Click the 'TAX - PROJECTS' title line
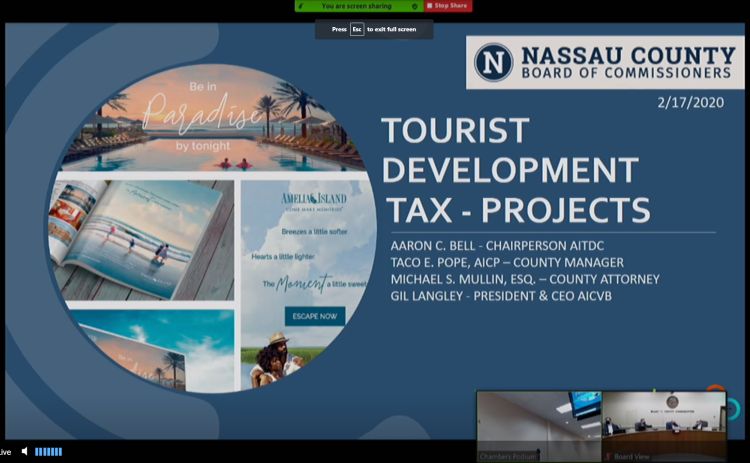 pos(518,210)
